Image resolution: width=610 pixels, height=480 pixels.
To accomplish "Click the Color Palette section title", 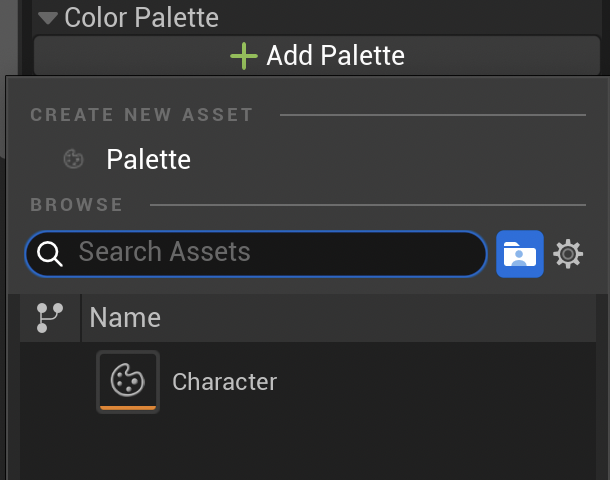I will (x=141, y=18).
